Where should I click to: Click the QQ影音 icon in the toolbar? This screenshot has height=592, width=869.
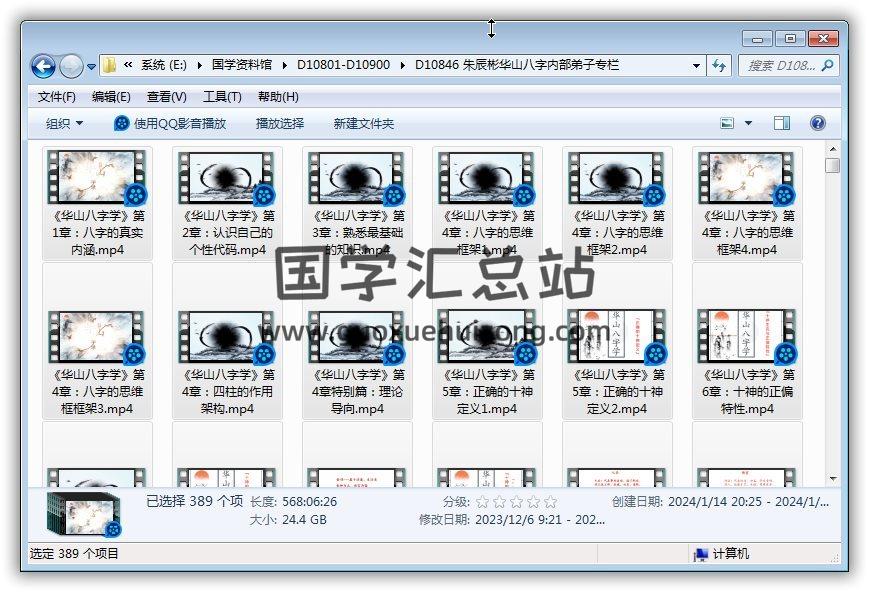pos(121,123)
